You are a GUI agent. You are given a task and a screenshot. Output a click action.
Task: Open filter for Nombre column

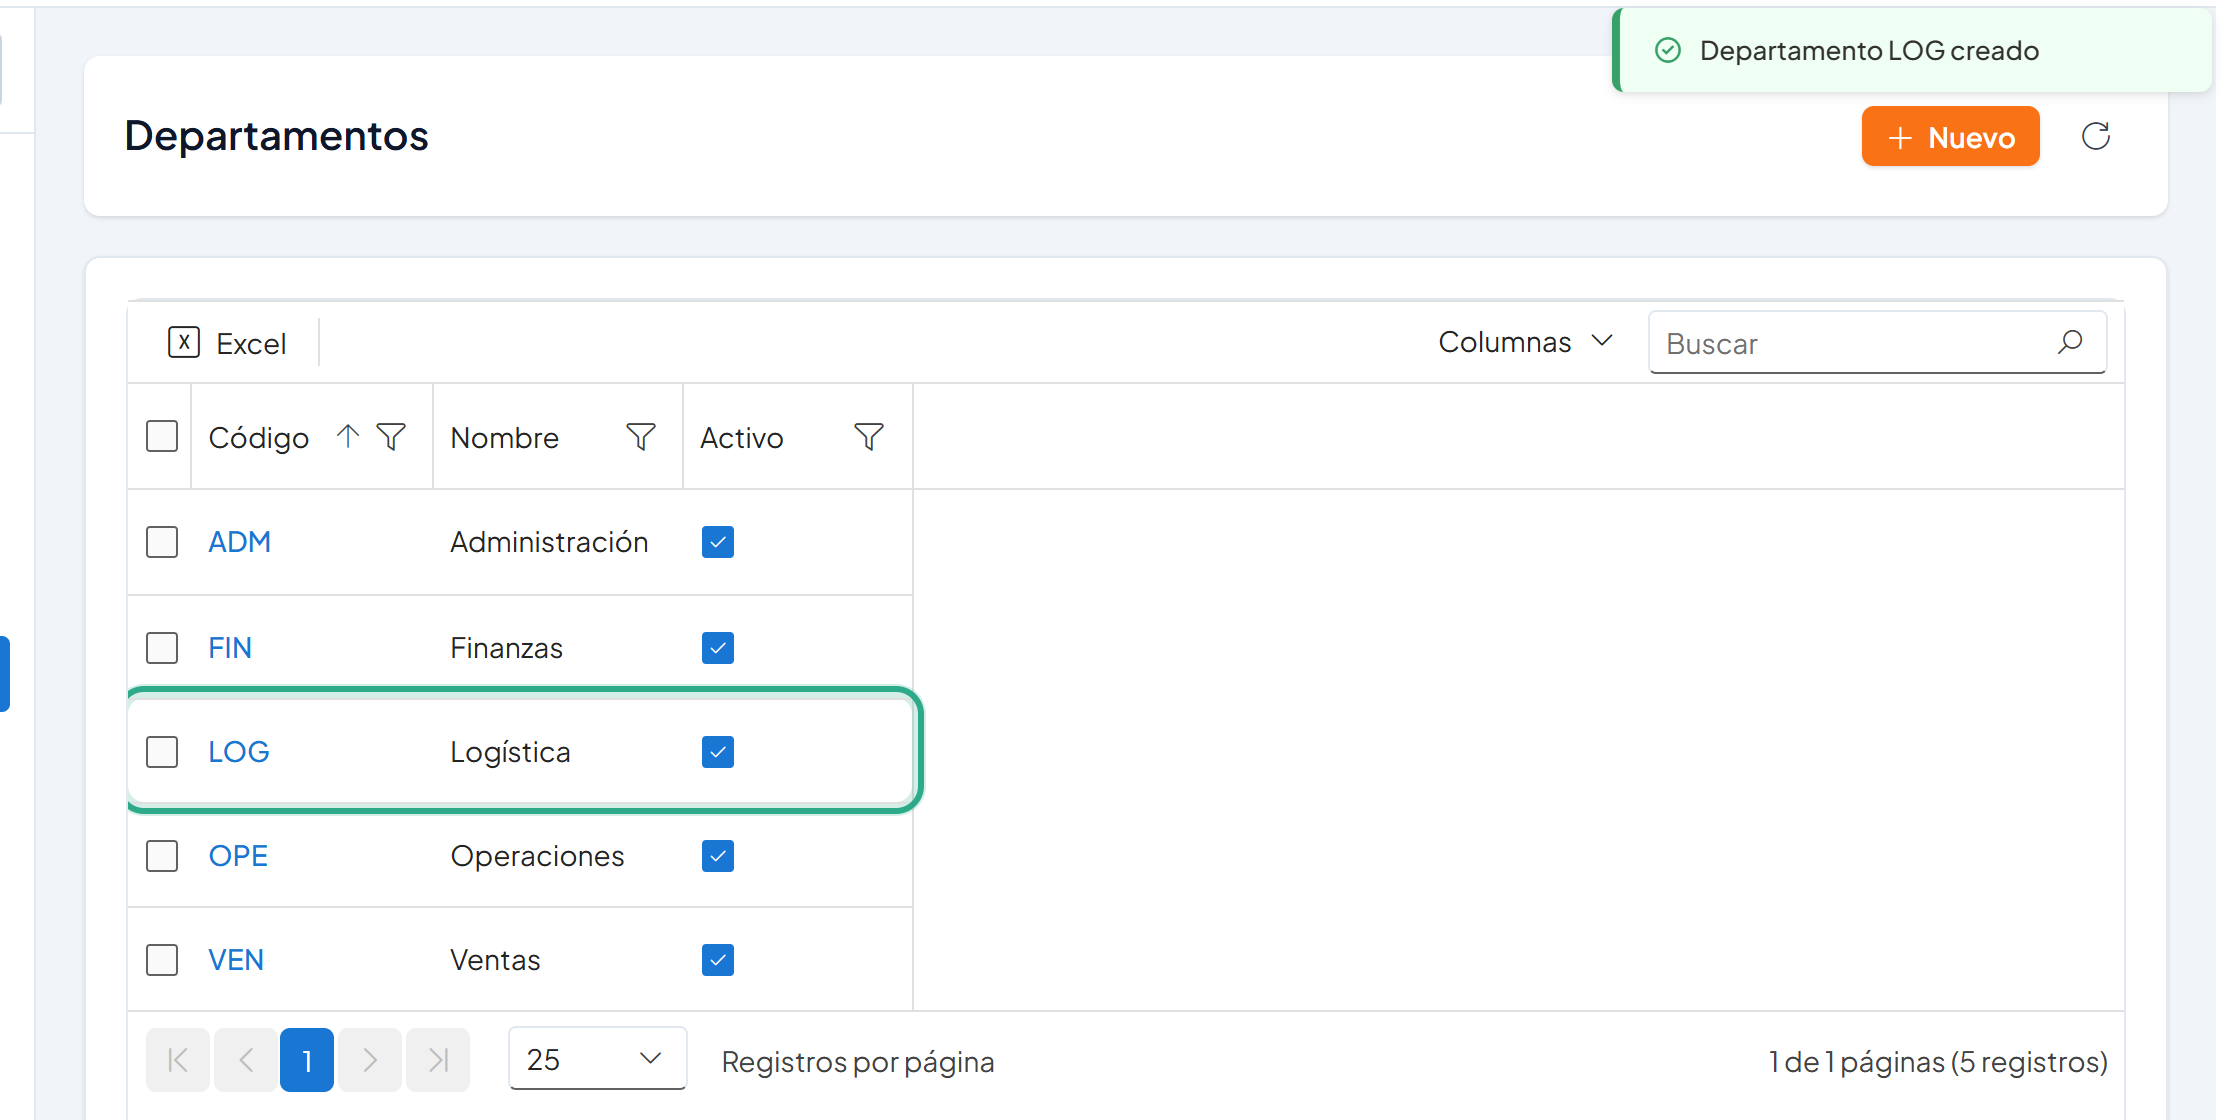pyautogui.click(x=641, y=436)
